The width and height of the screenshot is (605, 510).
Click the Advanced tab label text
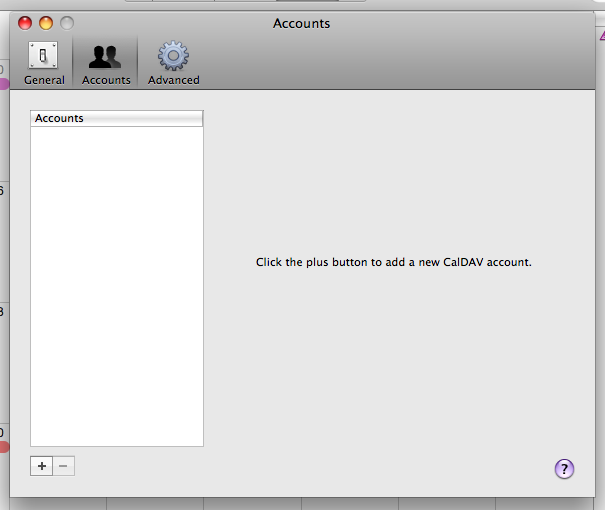173,80
